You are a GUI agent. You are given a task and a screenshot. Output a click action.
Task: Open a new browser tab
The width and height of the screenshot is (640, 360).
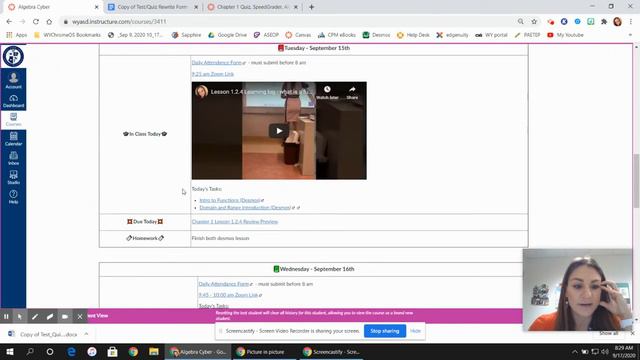tap(311, 7)
